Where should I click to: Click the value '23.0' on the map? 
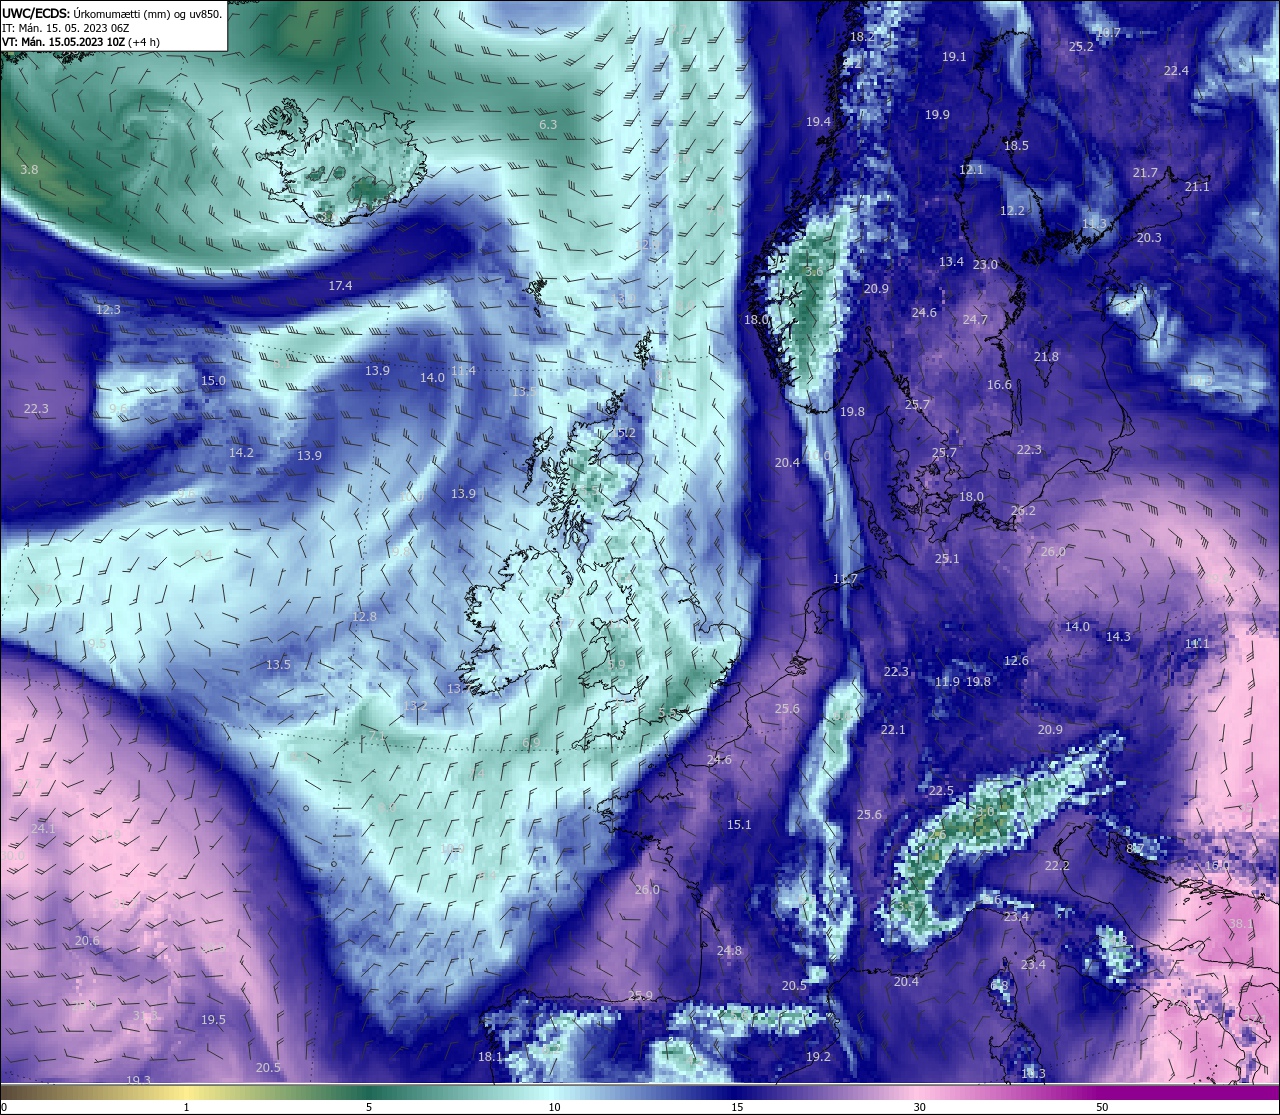pyautogui.click(x=985, y=265)
